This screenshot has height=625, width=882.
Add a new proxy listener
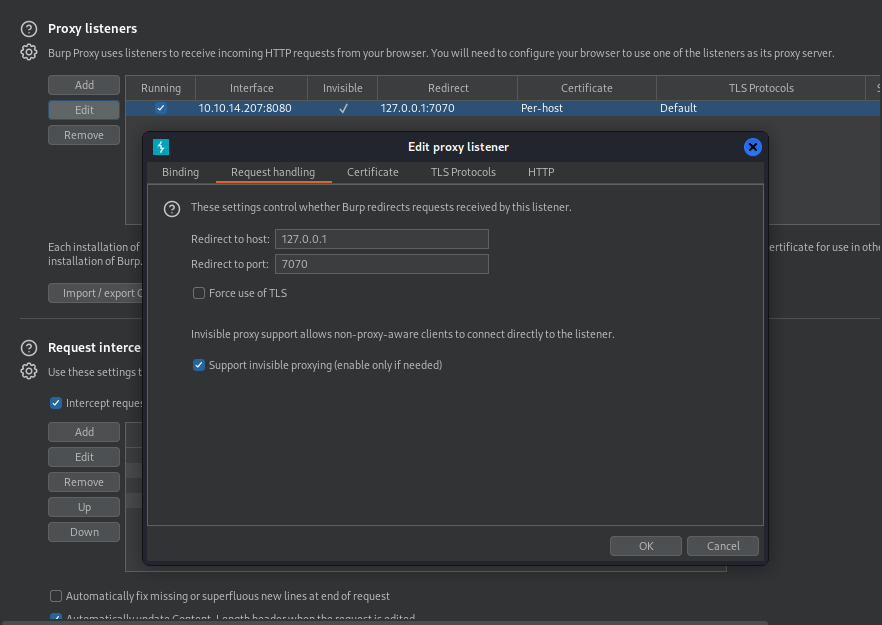pyautogui.click(x=84, y=85)
